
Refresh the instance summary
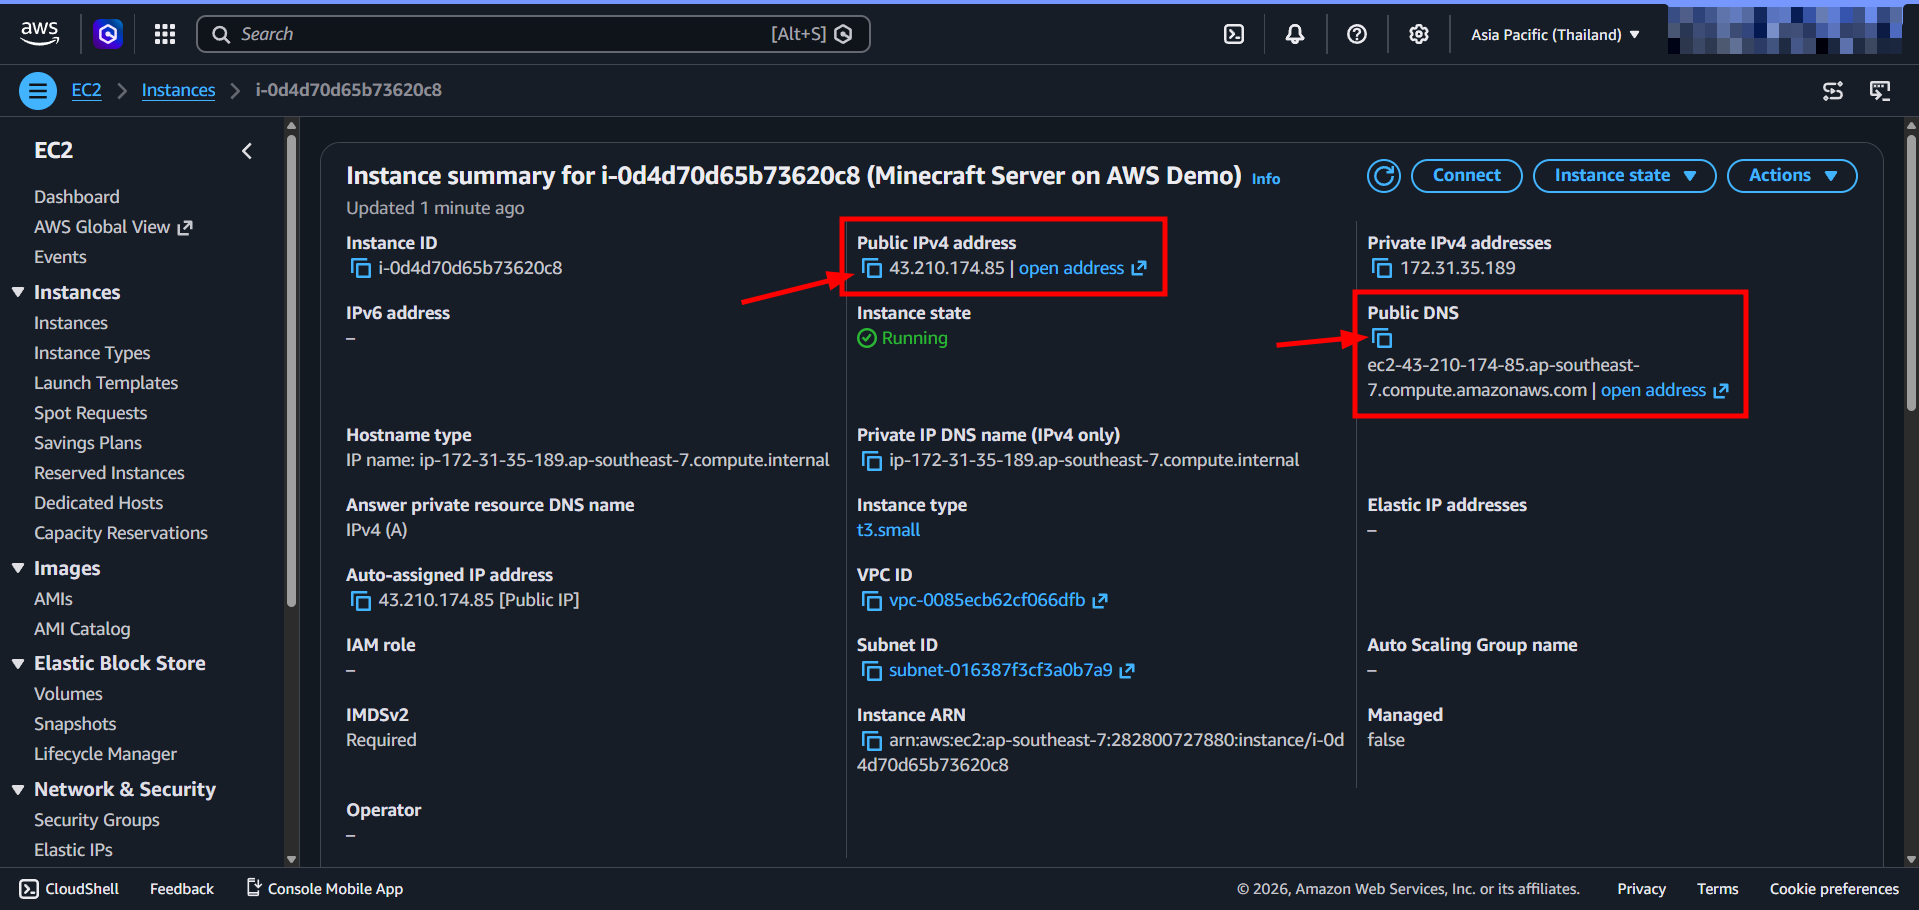pos(1384,176)
